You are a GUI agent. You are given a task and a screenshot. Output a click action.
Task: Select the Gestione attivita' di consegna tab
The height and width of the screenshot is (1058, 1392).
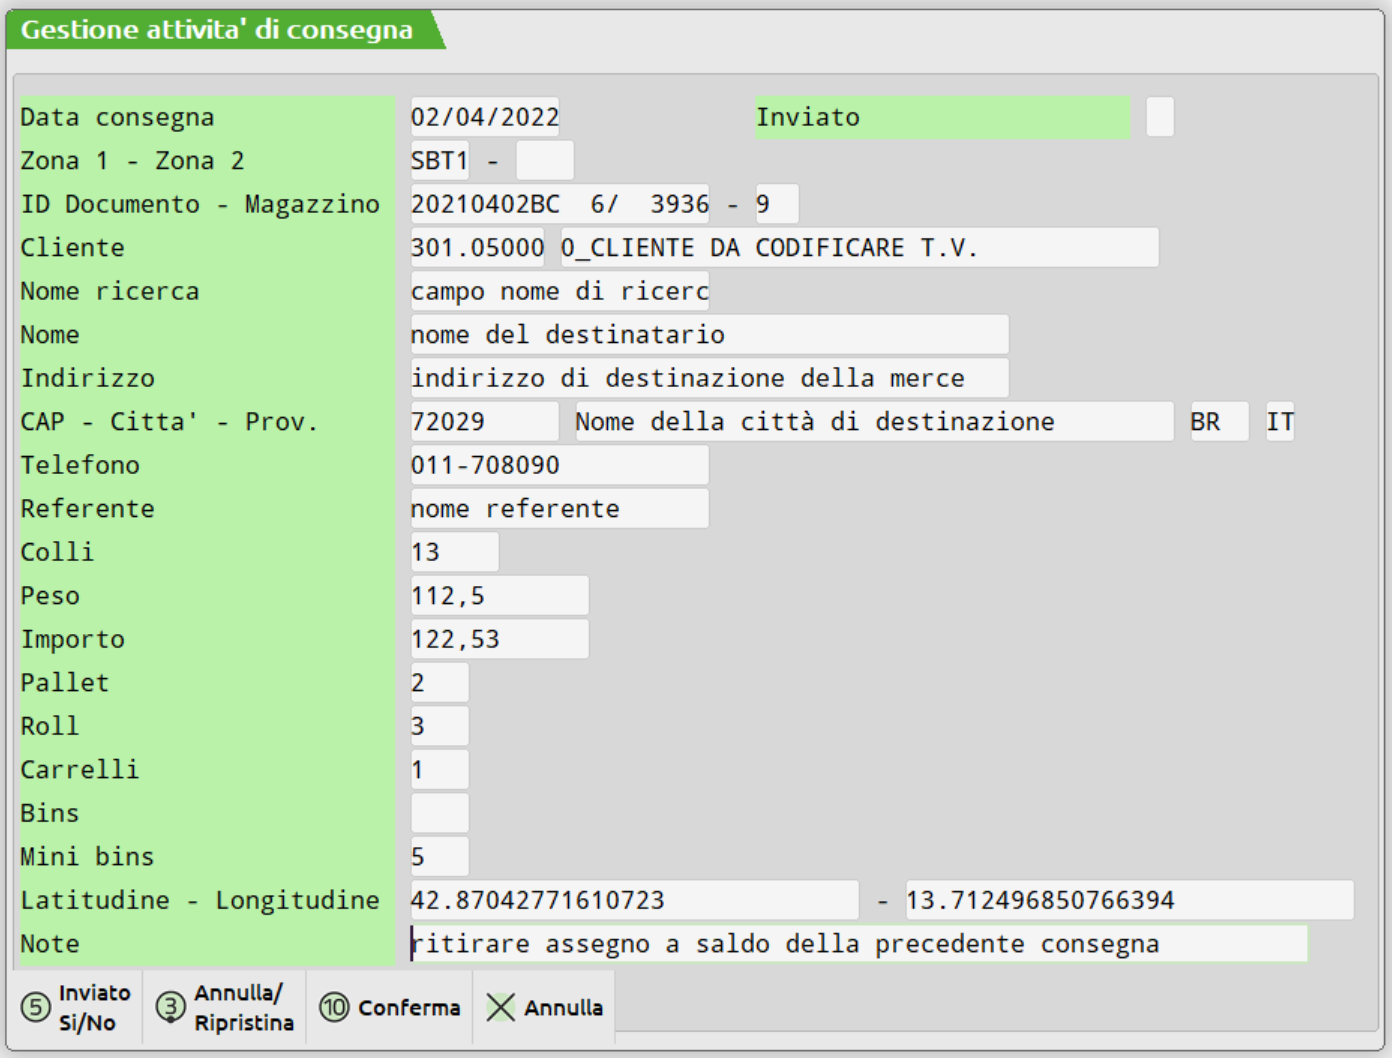click(217, 30)
